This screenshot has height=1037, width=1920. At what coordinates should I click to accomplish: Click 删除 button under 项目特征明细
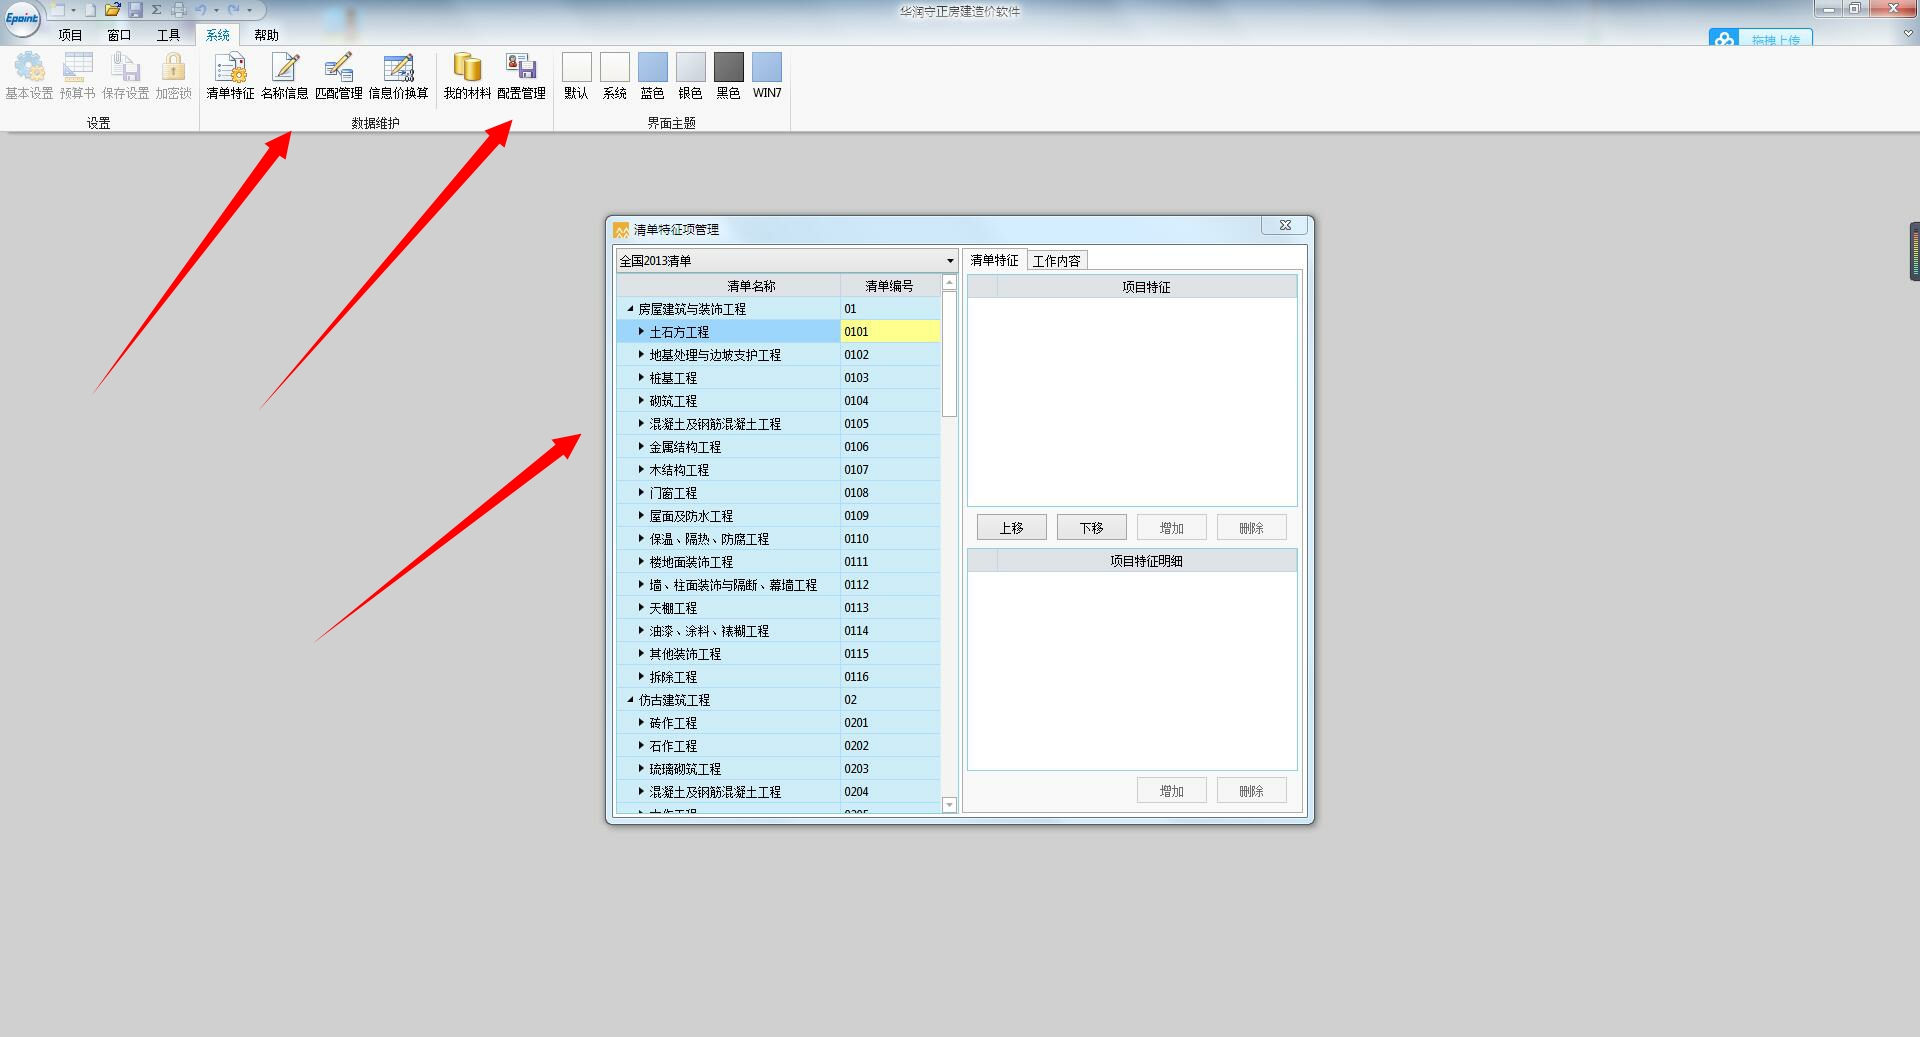[1252, 791]
